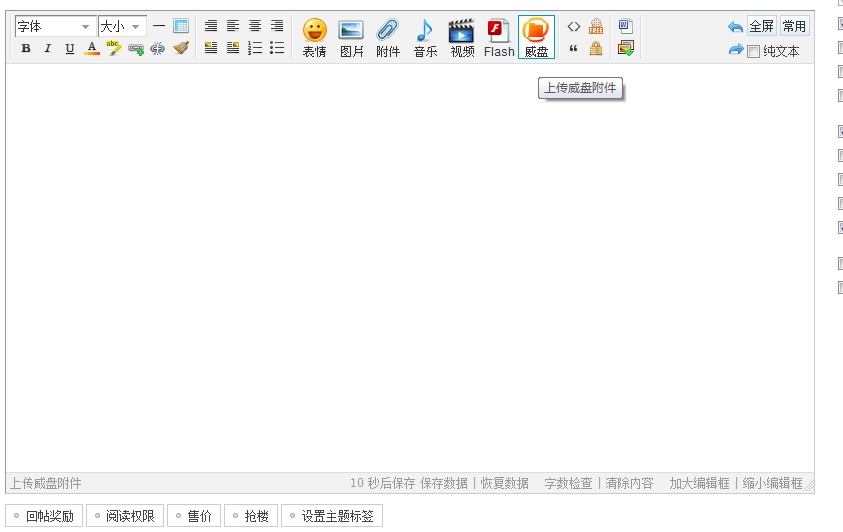The height and width of the screenshot is (532, 843).
Task: Toggle bold formatting with the B icon
Action: [26, 48]
